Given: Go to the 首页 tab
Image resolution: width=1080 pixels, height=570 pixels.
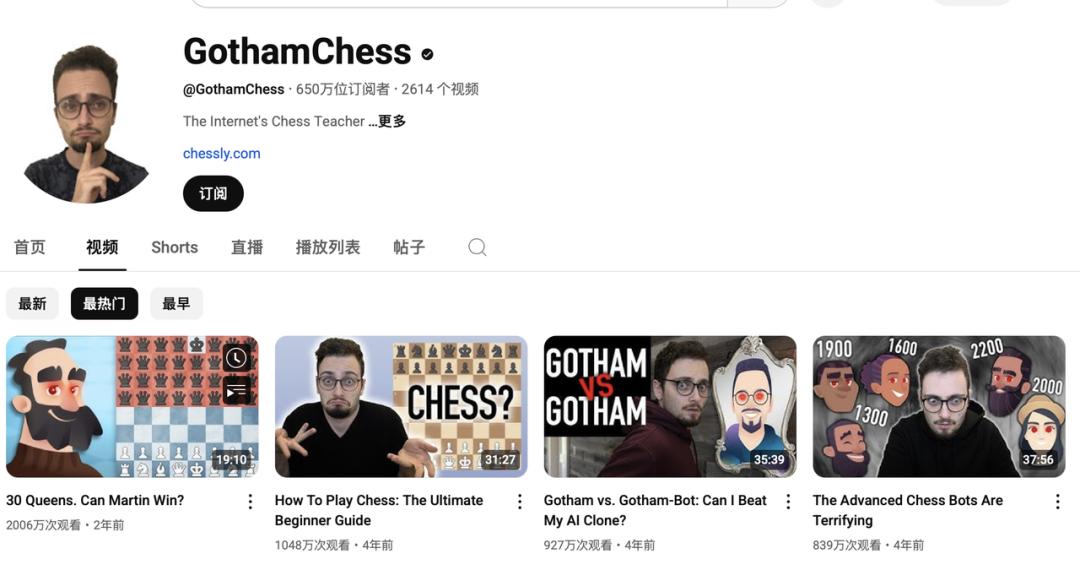Looking at the screenshot, I should click(x=30, y=247).
